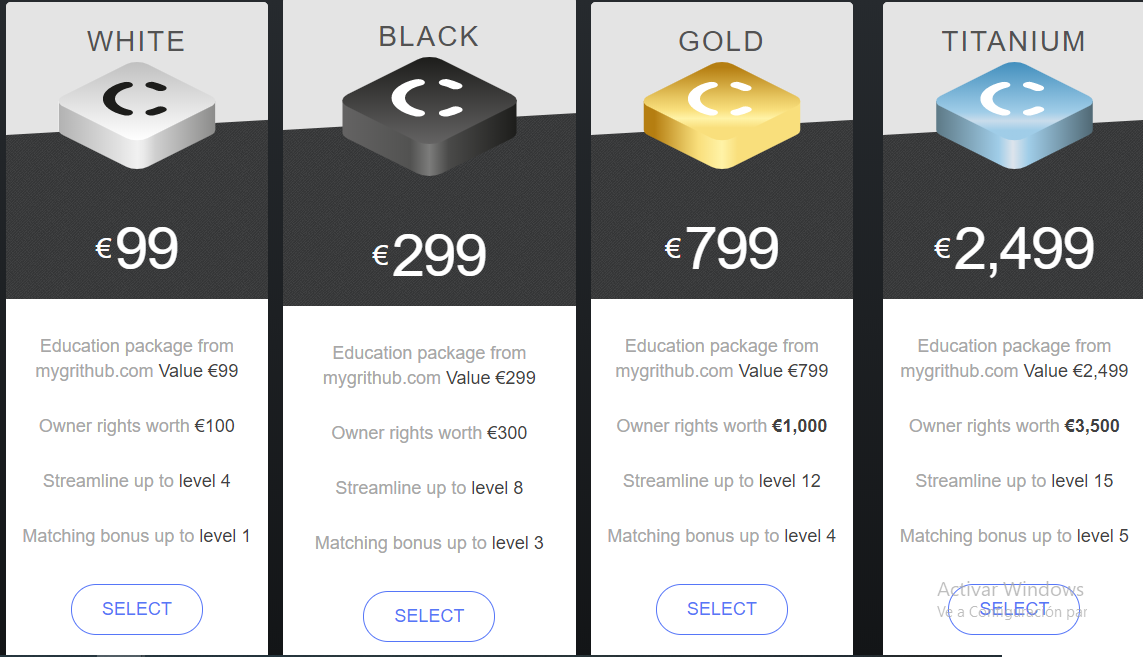The width and height of the screenshot is (1143, 657).
Task: Click the white package cube icon
Action: [137, 115]
